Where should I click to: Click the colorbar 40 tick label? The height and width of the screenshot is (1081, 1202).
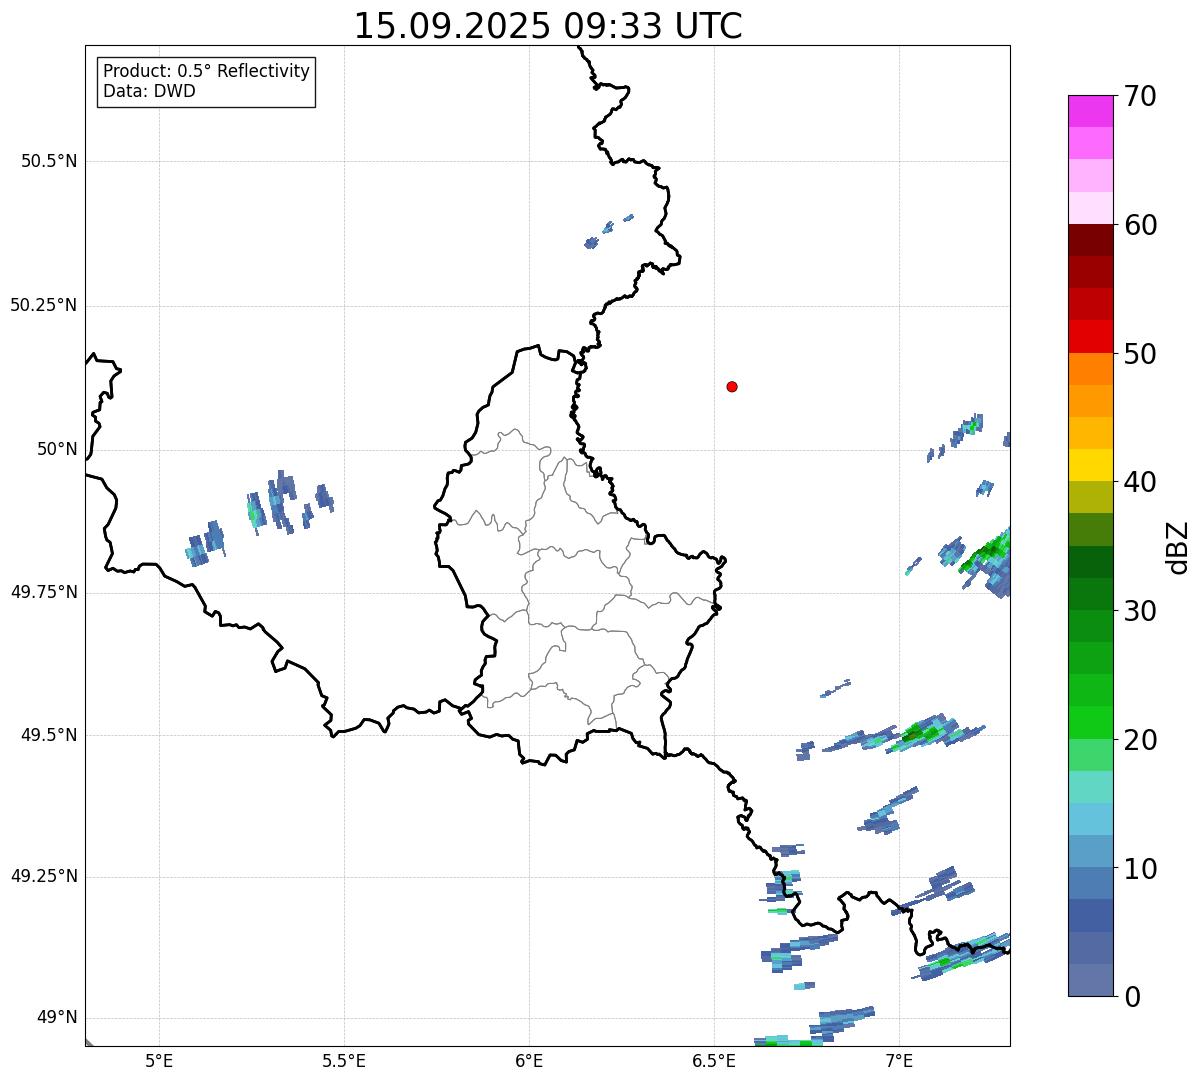coord(1140,482)
